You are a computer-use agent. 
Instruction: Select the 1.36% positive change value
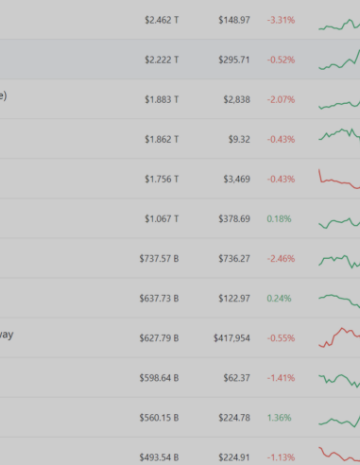click(x=279, y=418)
